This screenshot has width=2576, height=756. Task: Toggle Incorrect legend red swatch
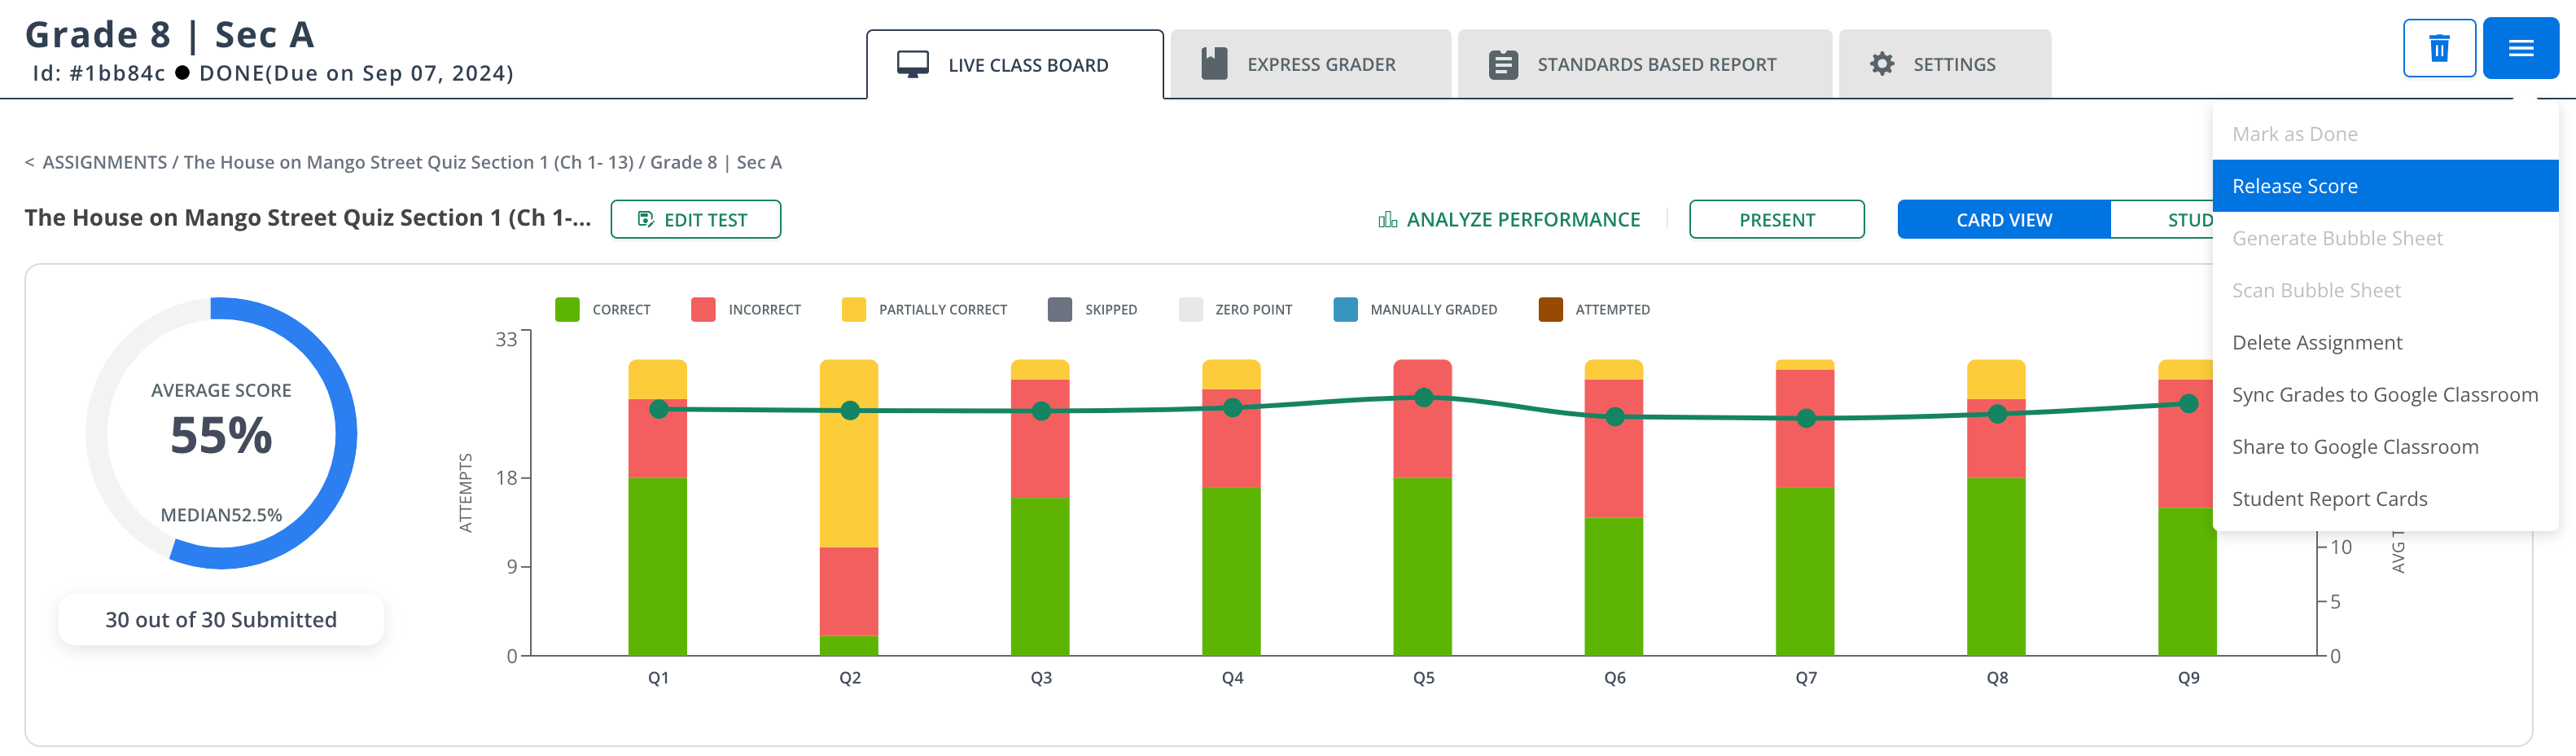coord(703,309)
